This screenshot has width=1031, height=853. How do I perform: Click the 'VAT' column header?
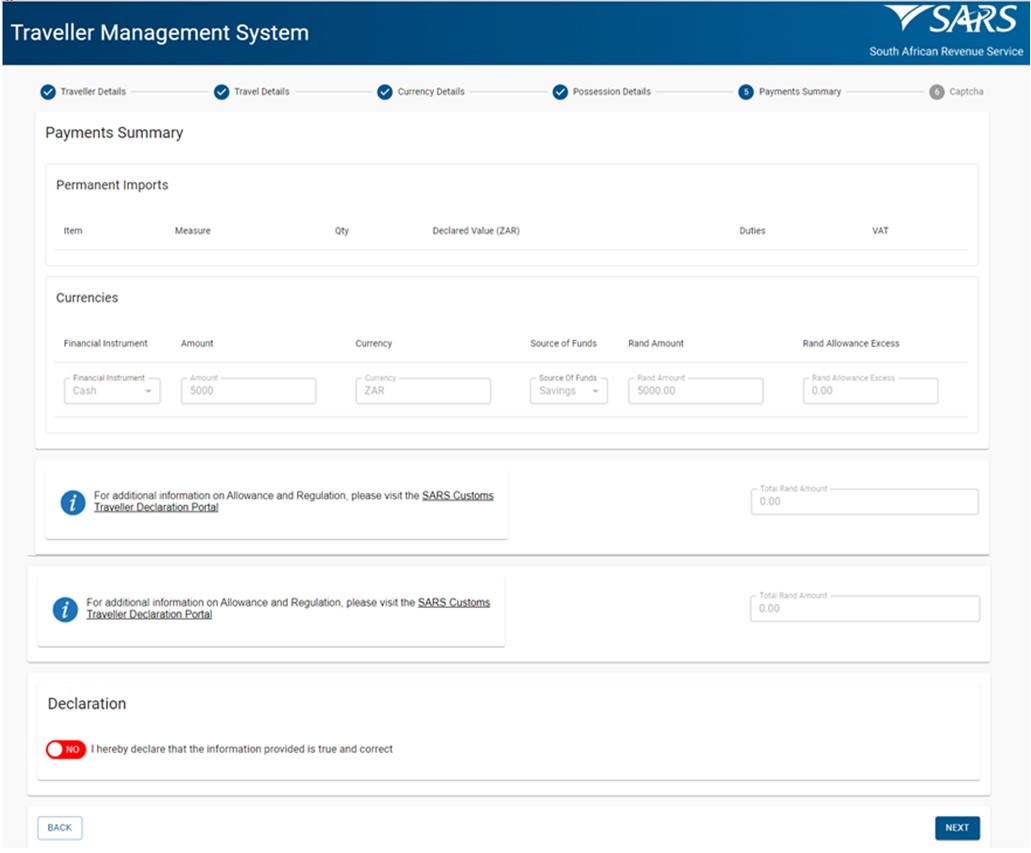tap(880, 231)
